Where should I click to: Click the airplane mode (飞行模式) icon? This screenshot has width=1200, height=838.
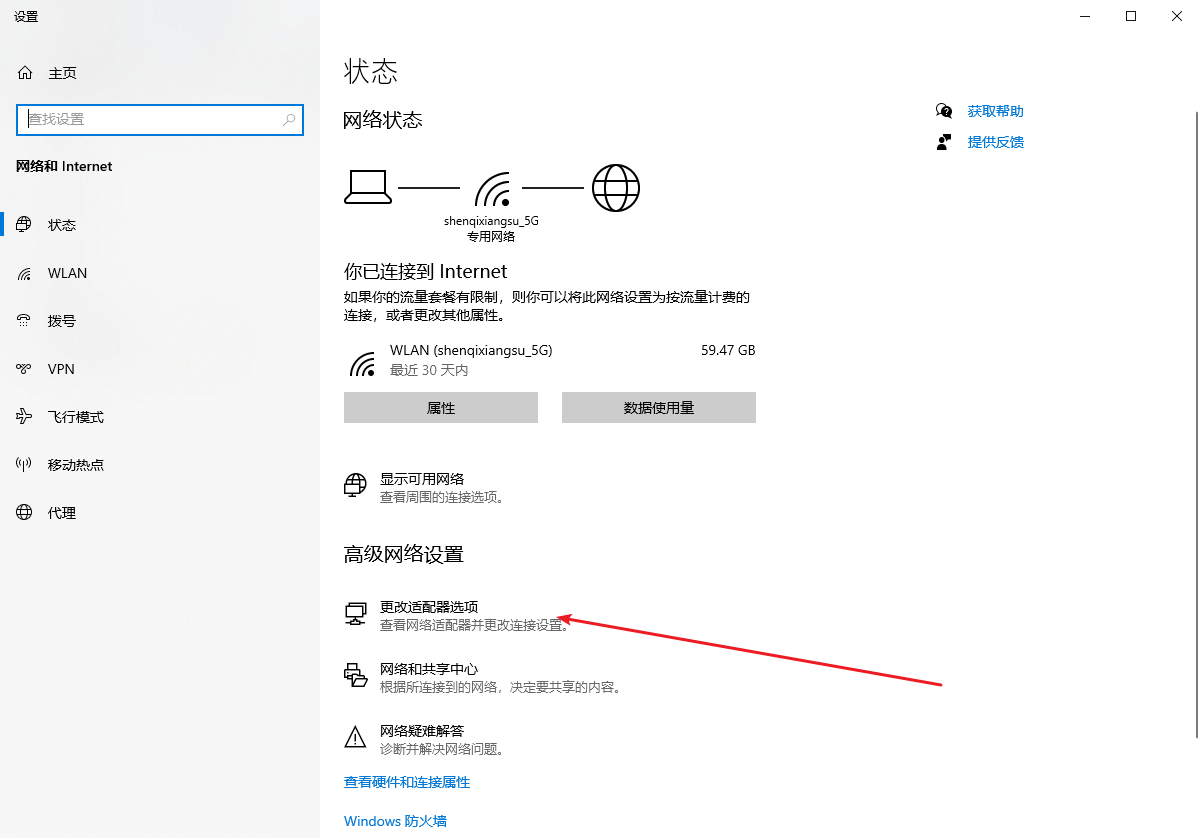coord(25,417)
